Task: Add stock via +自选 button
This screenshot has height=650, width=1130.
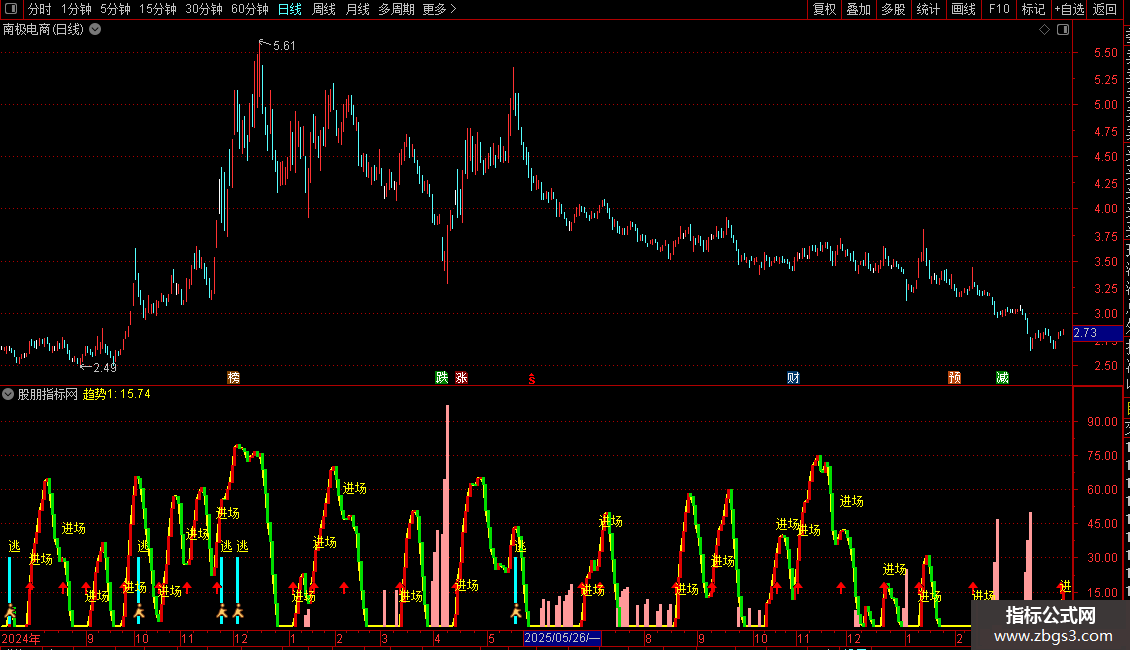Action: 1069,9
